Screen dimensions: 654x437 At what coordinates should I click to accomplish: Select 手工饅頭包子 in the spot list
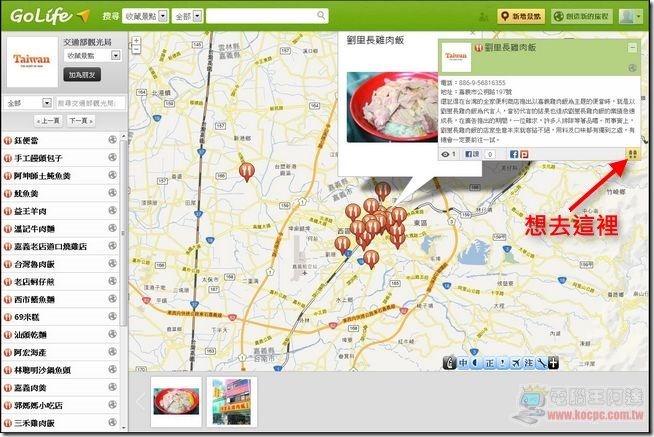pos(38,158)
